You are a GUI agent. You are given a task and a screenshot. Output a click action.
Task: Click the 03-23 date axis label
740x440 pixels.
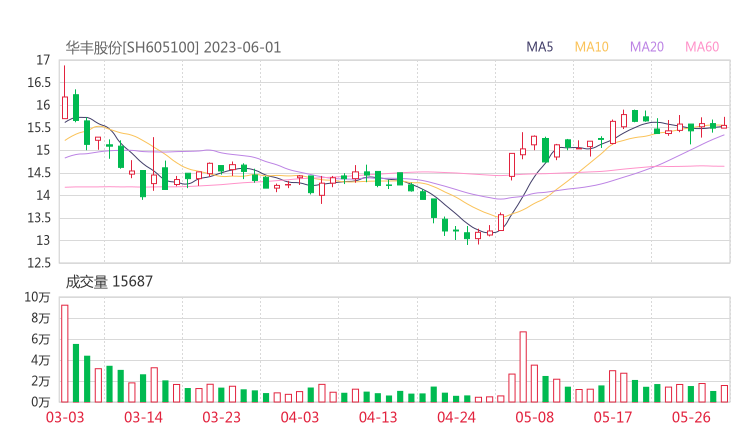pyautogui.click(x=221, y=417)
